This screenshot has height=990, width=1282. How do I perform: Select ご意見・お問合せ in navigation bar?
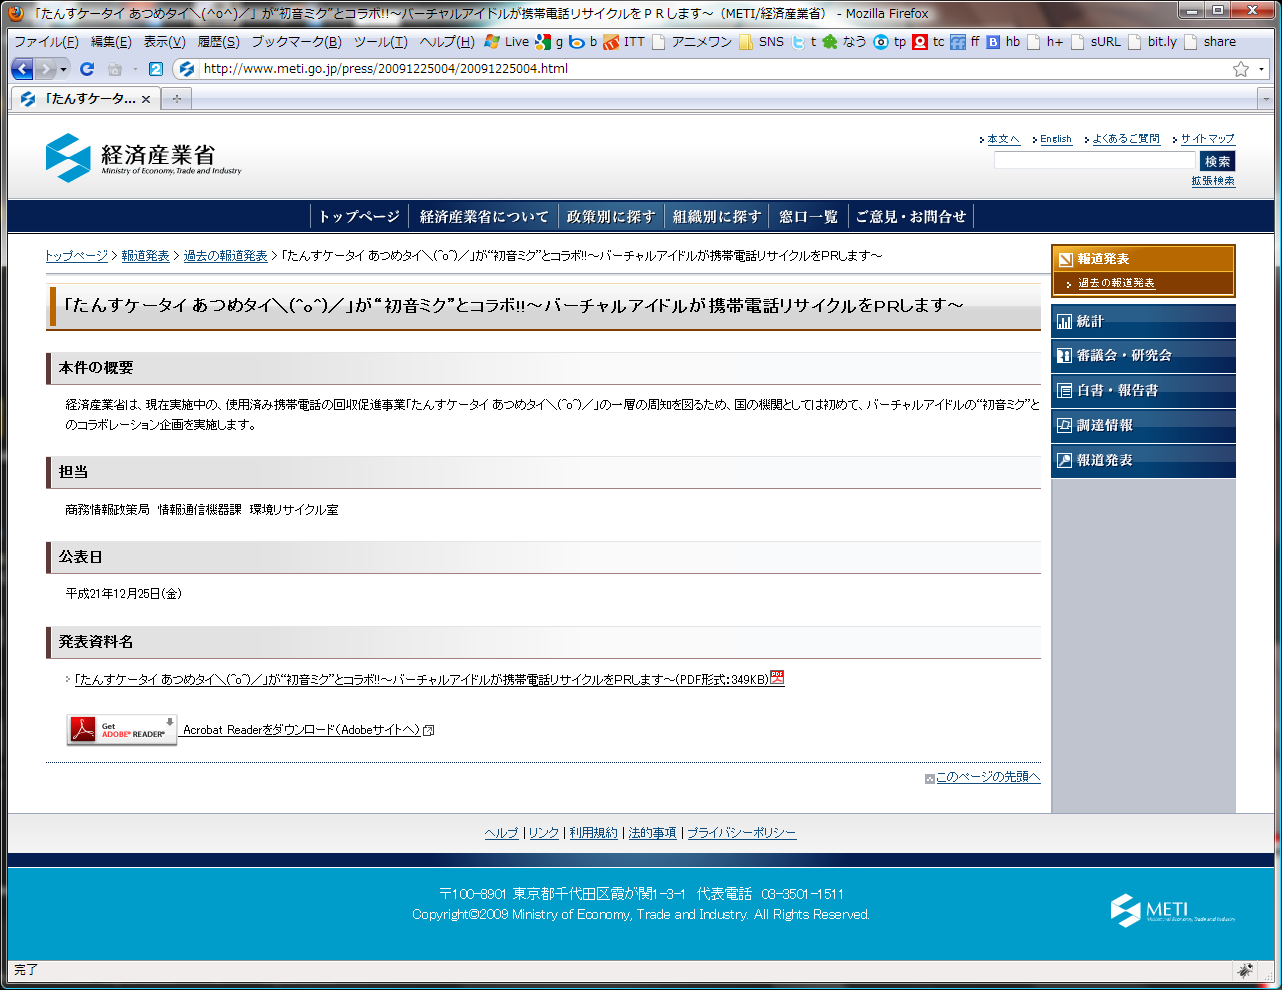tap(911, 216)
